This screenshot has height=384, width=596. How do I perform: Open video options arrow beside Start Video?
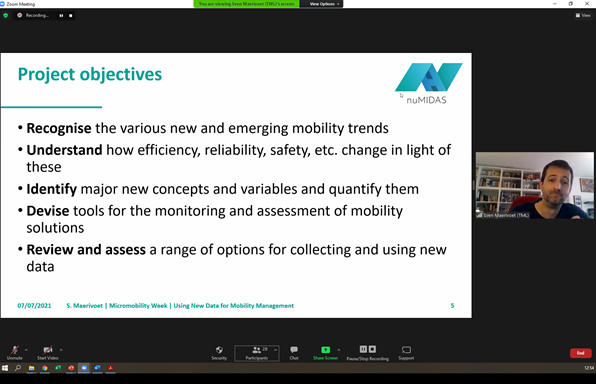[61, 350]
